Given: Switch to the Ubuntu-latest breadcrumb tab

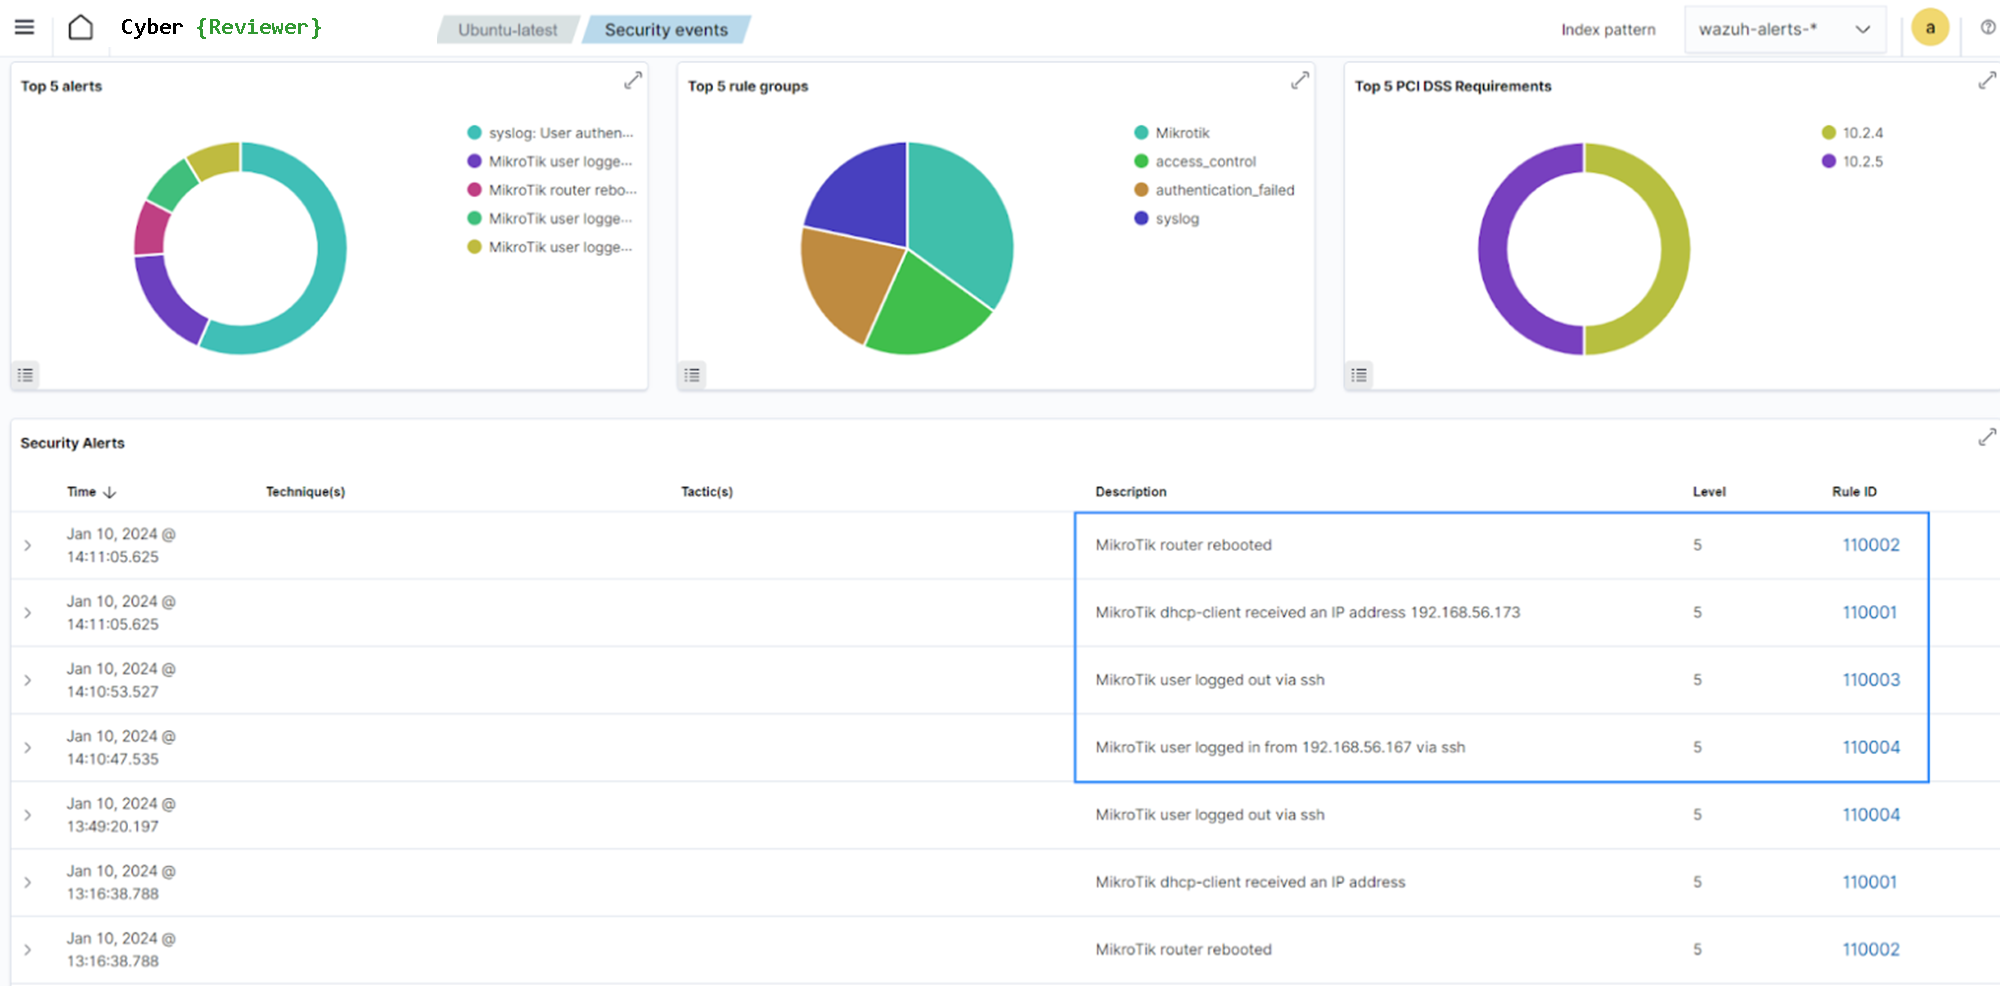Looking at the screenshot, I should [507, 30].
